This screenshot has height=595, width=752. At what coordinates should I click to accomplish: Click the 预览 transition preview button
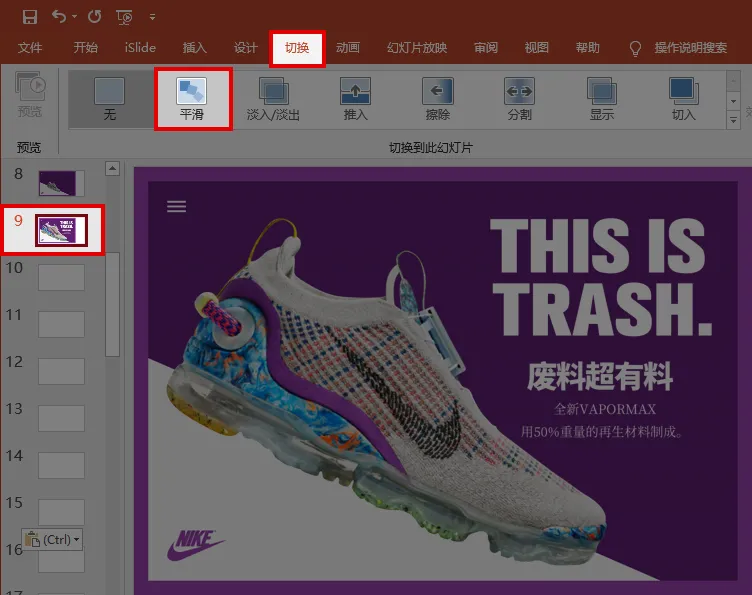coord(30,94)
